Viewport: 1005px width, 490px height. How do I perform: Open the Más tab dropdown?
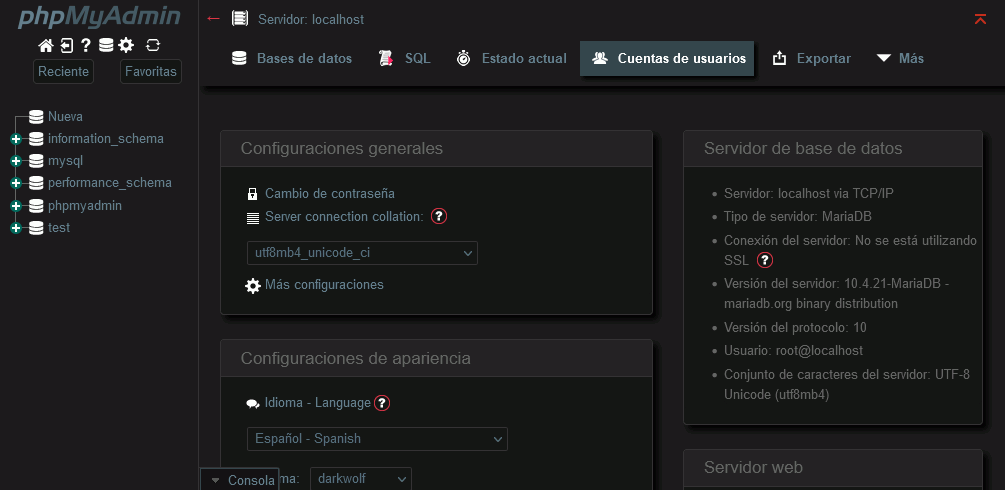coord(900,58)
